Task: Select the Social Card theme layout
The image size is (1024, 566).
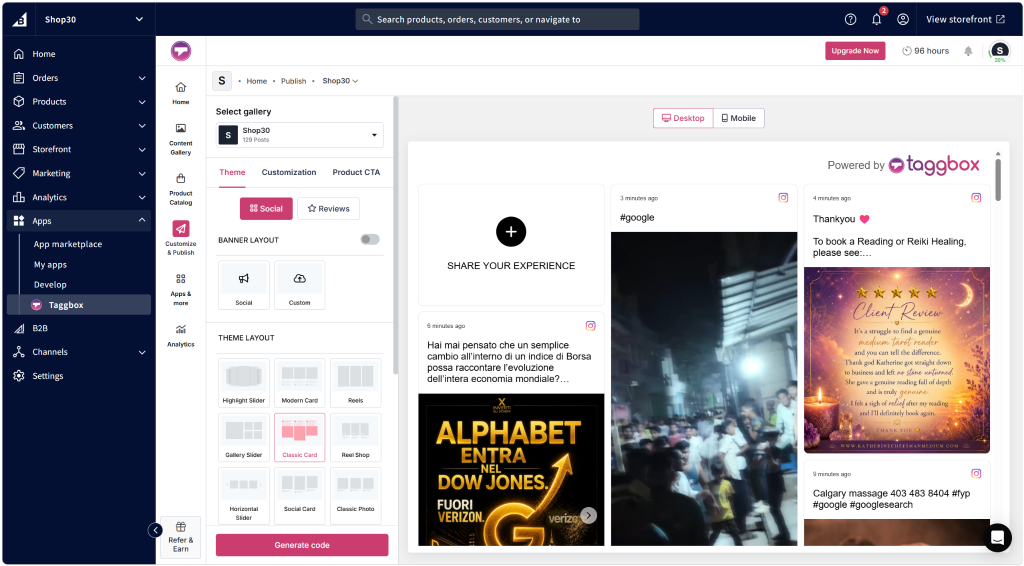Action: pyautogui.click(x=300, y=495)
